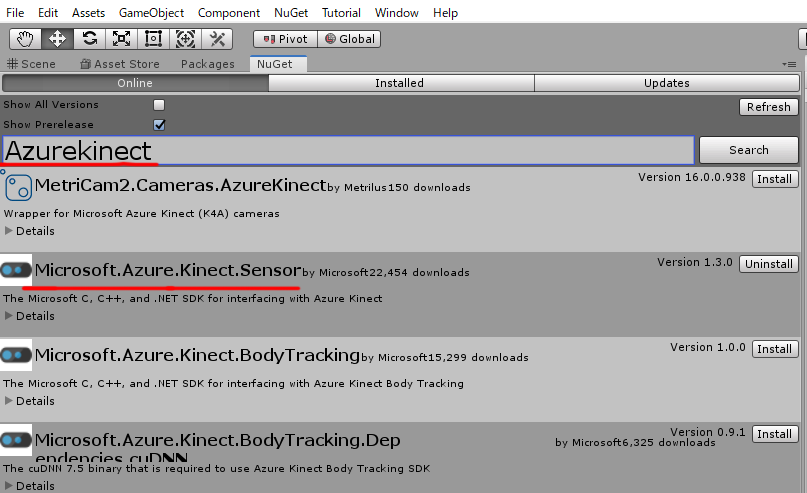Uninstall Microsoft.Azure.Kinect.Sensor package

coord(769,264)
